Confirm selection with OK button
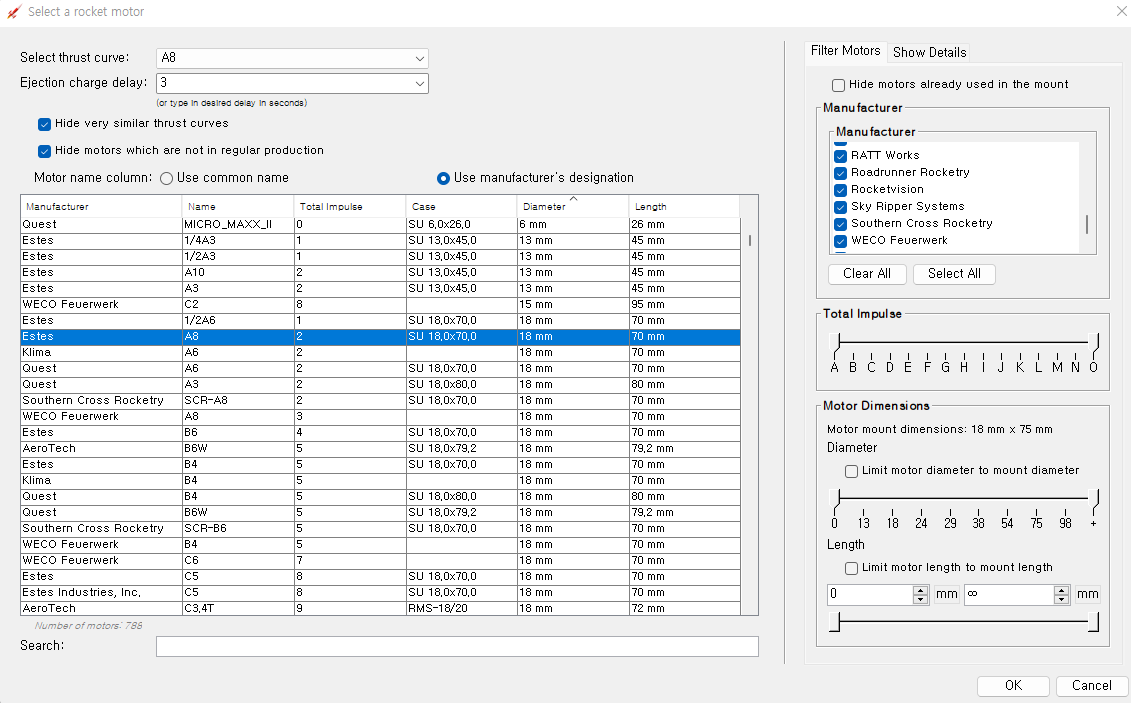This screenshot has height=703, width=1131. tap(1013, 686)
